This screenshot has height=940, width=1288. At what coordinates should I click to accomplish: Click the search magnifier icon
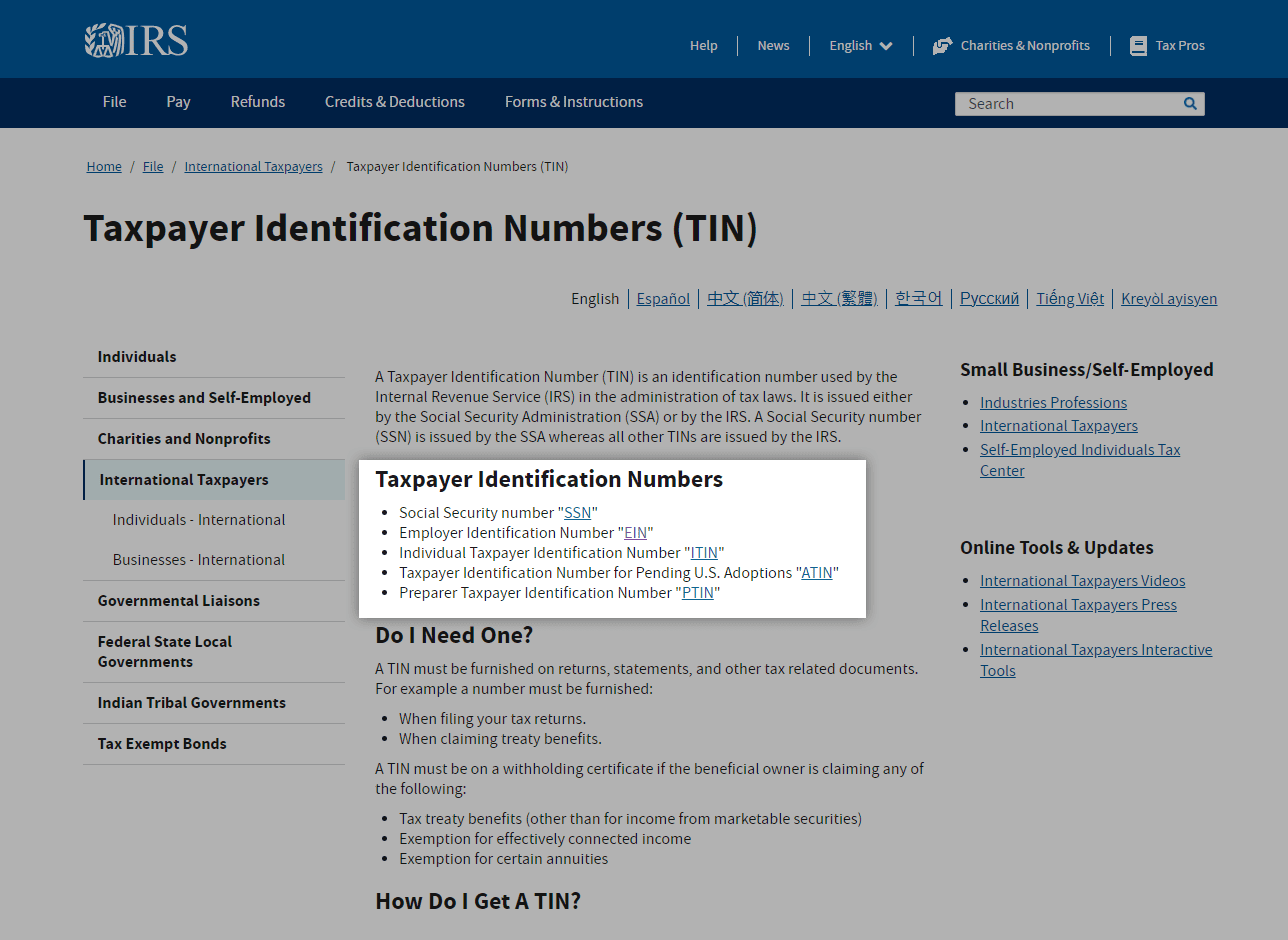coord(1190,103)
